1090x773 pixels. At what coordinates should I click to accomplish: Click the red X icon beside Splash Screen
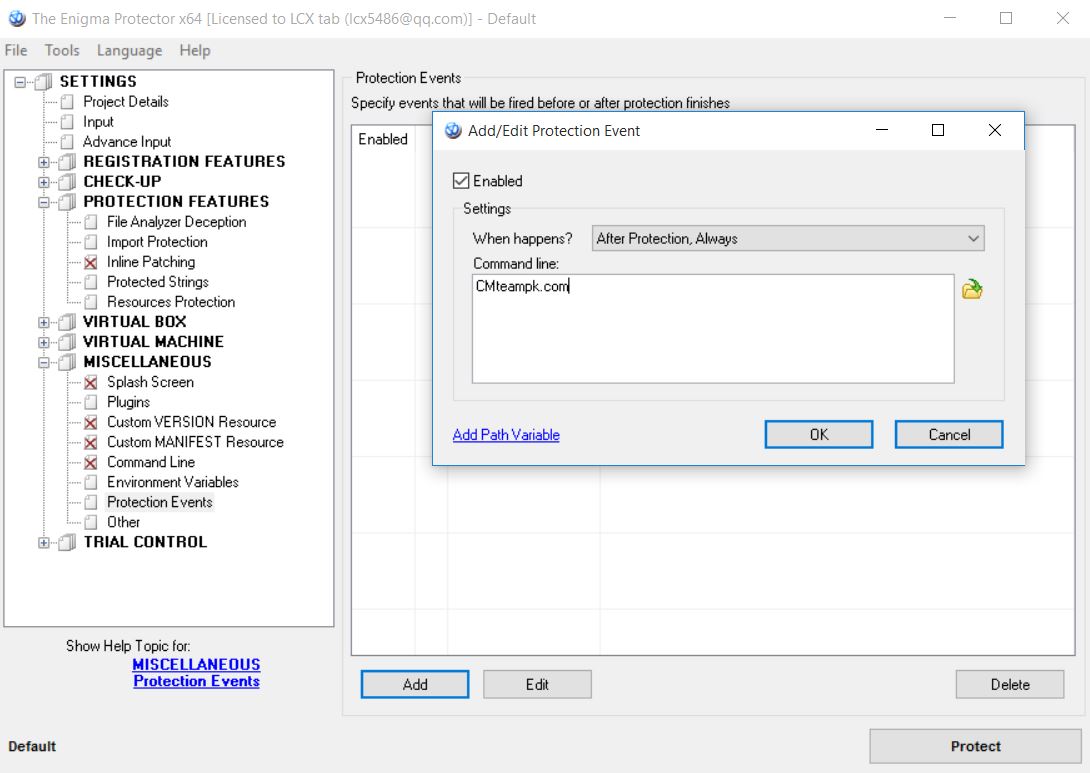pyautogui.click(x=90, y=382)
